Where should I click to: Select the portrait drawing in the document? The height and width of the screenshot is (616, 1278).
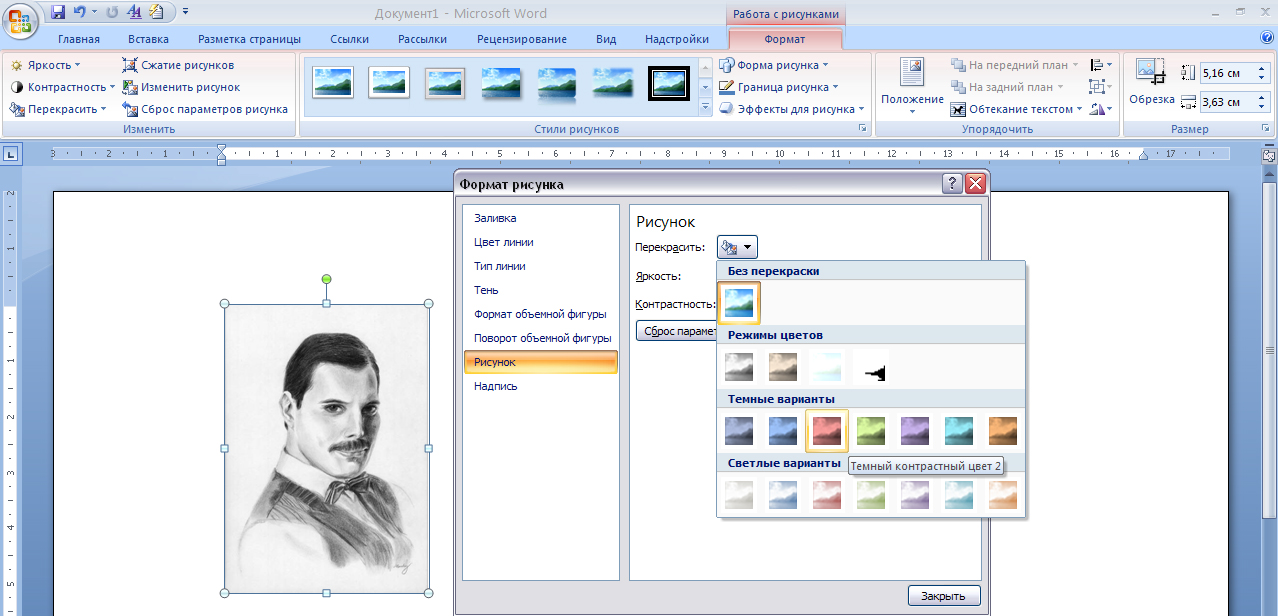tap(327, 449)
